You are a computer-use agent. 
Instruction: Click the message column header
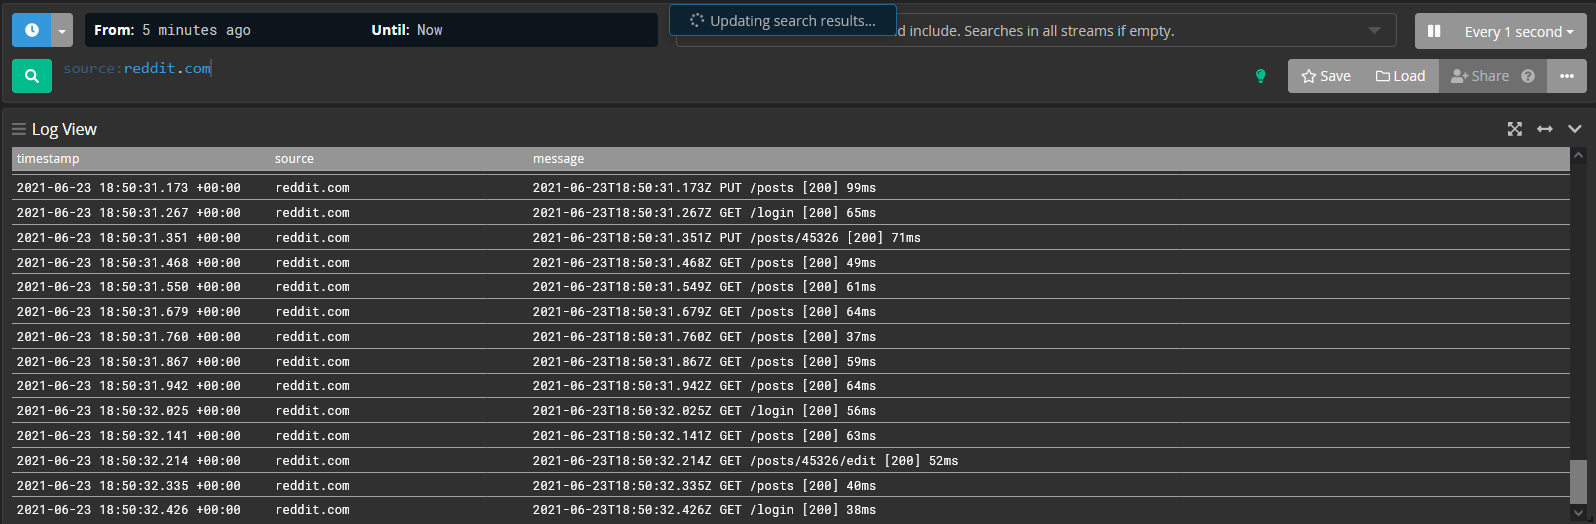click(558, 159)
